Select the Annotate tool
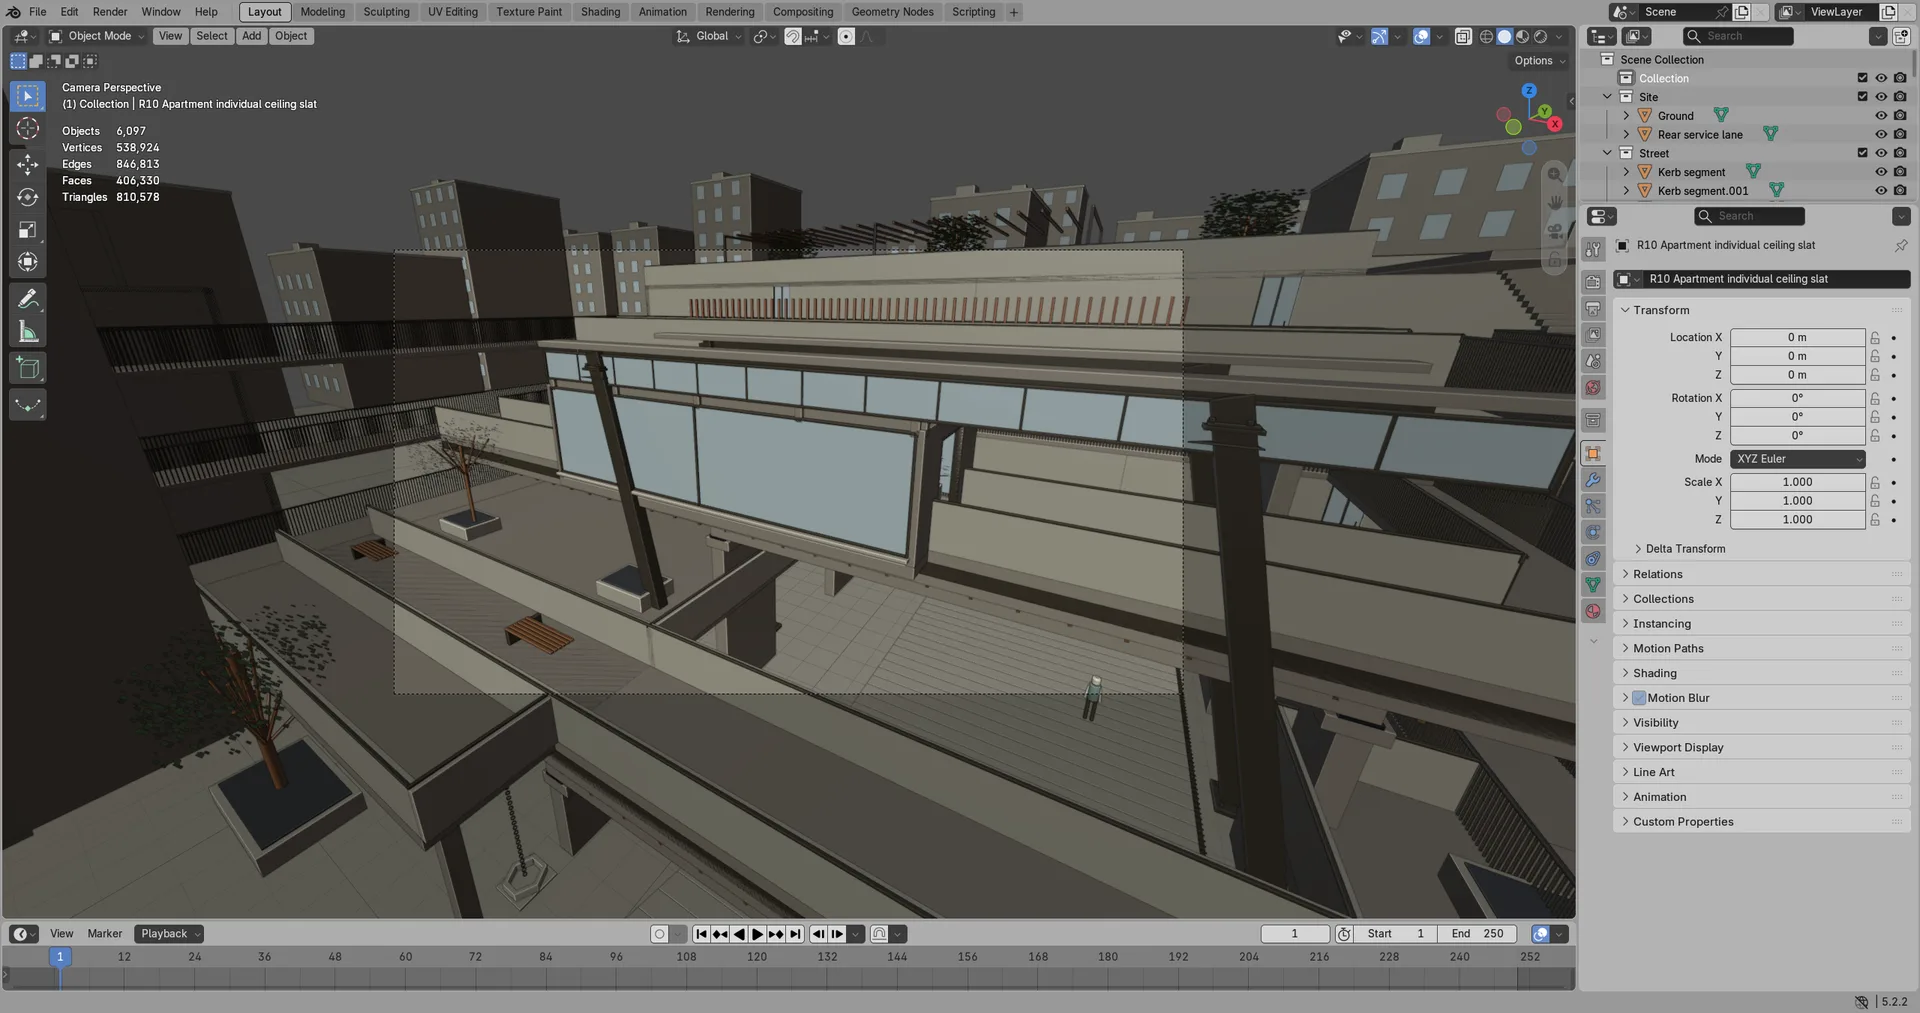 (28, 299)
